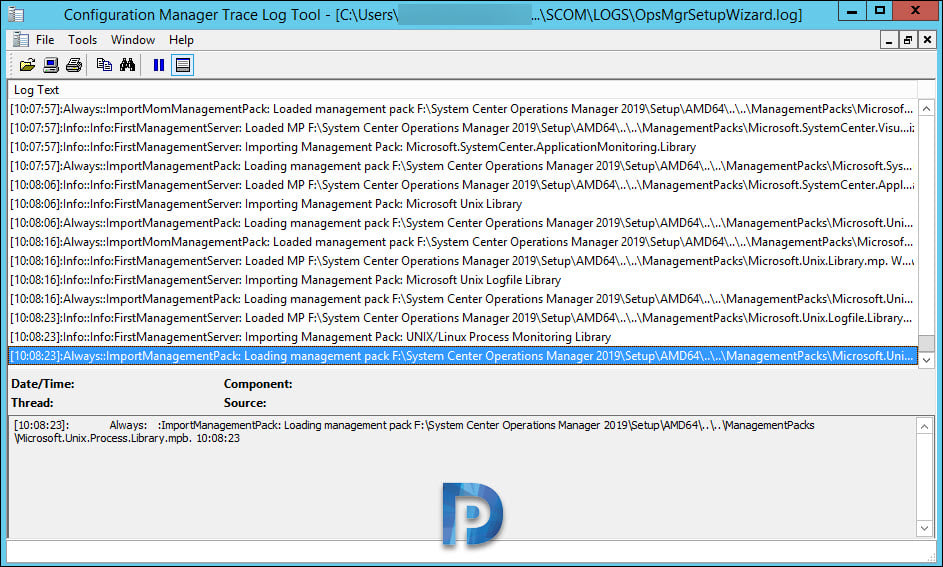This screenshot has height=567, width=943.
Task: Open the File menu
Action: (45, 40)
